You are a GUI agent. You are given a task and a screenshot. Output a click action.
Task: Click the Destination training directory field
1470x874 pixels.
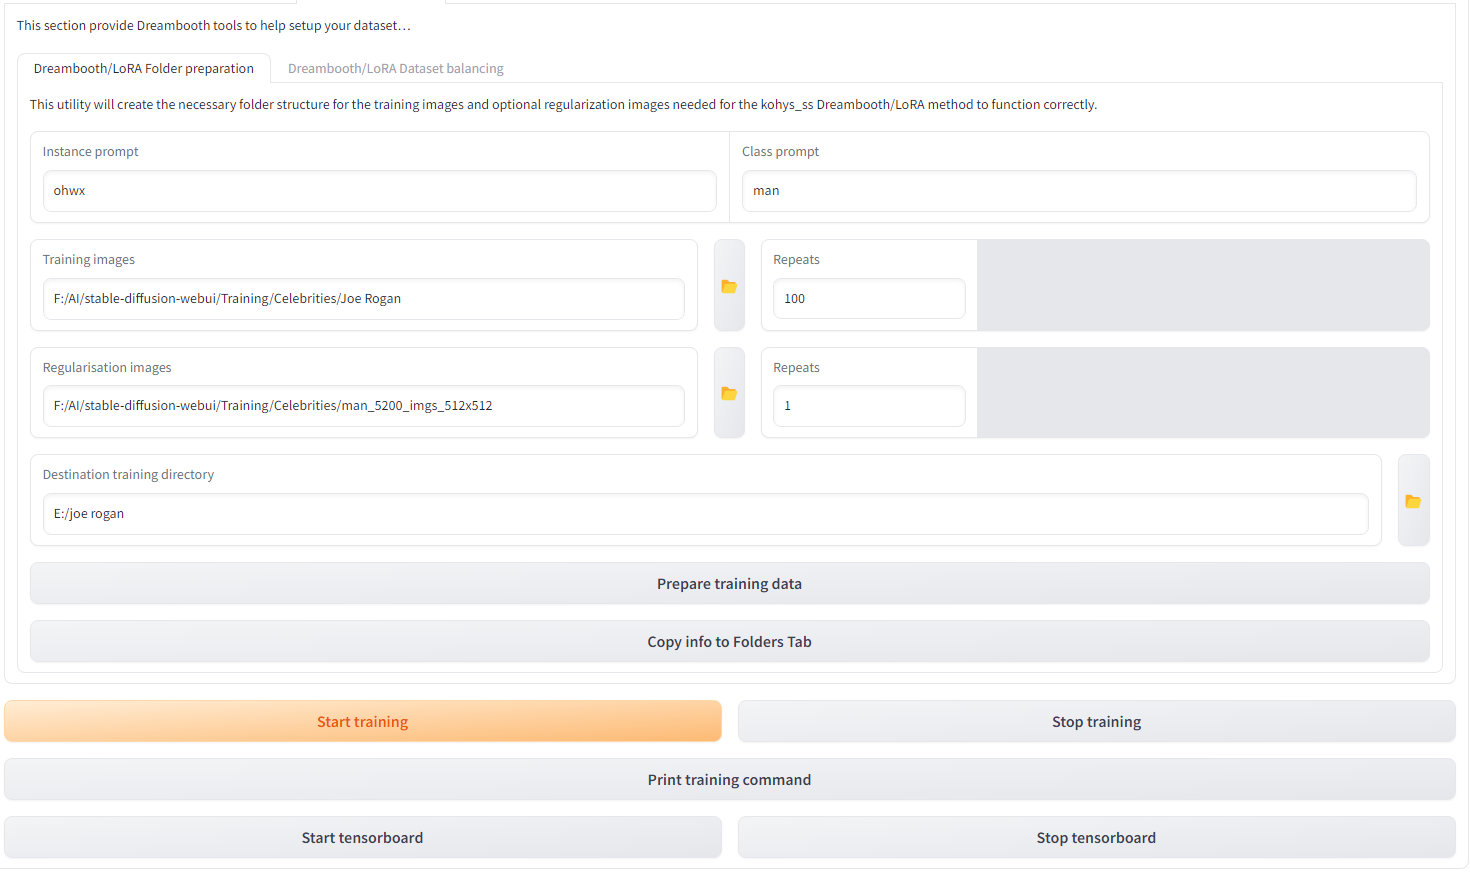pos(705,514)
